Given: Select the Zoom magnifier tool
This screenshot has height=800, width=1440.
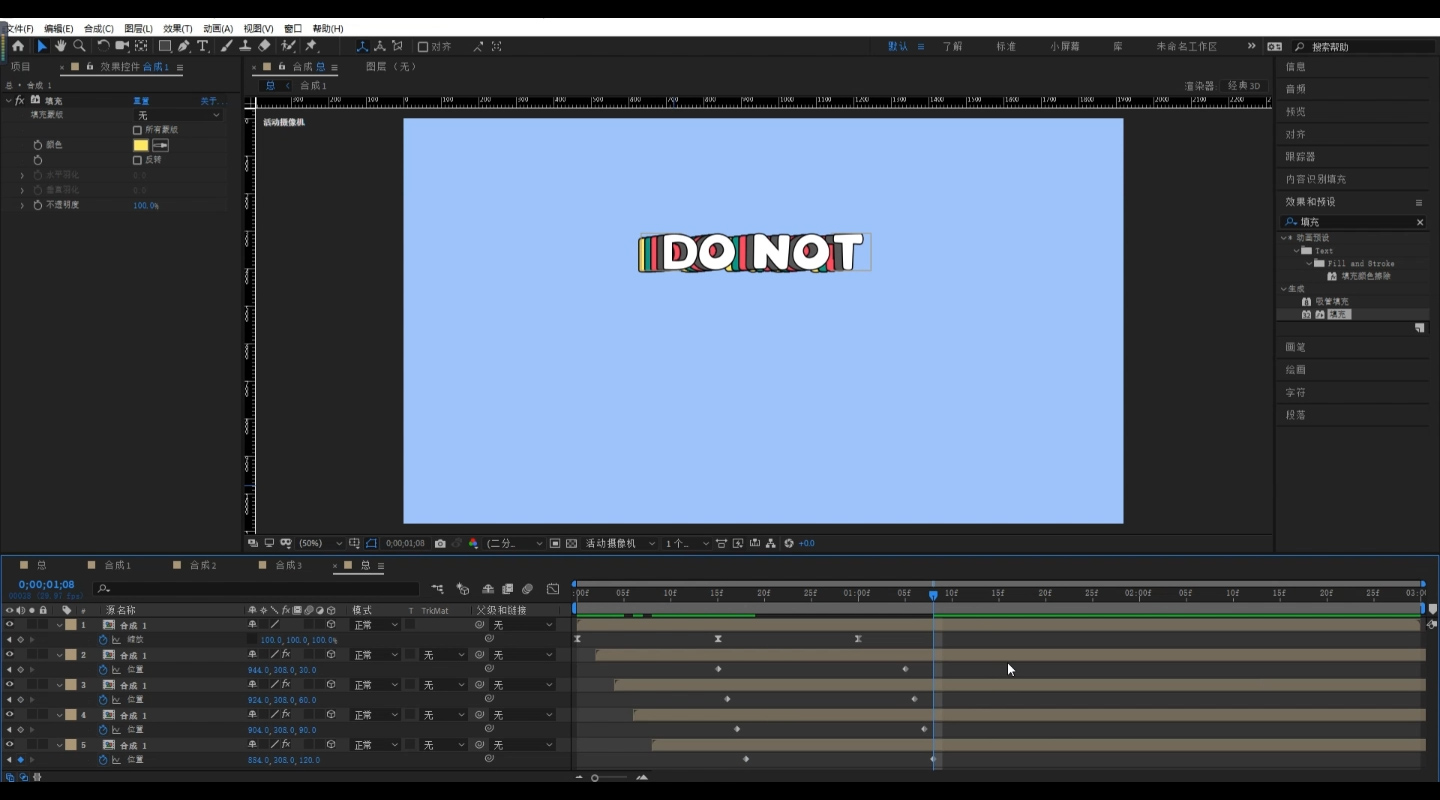Looking at the screenshot, I should [79, 46].
